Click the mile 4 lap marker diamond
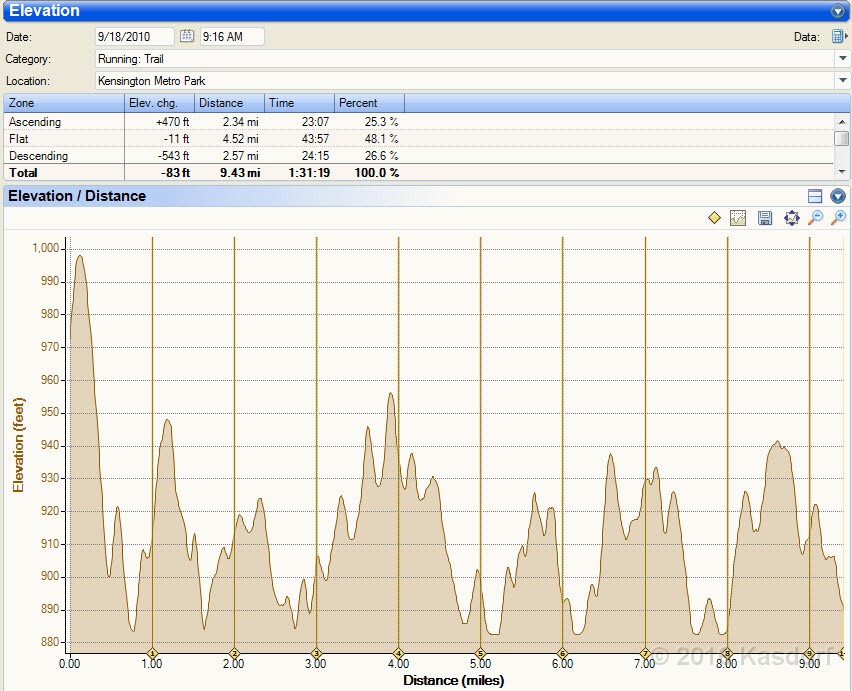The width and height of the screenshot is (852, 691). pos(399,653)
